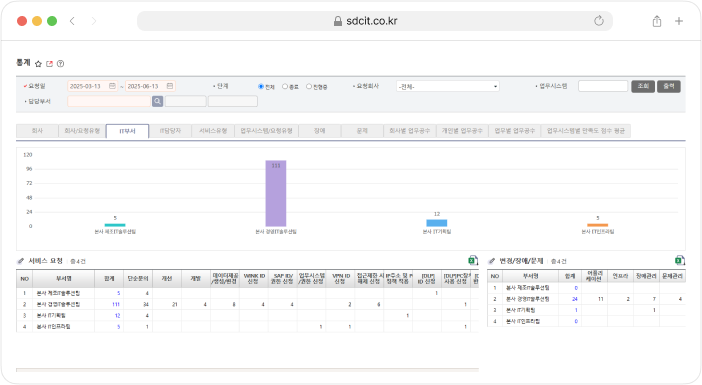Open calendar picker for end date 2025-06-13

170,86
